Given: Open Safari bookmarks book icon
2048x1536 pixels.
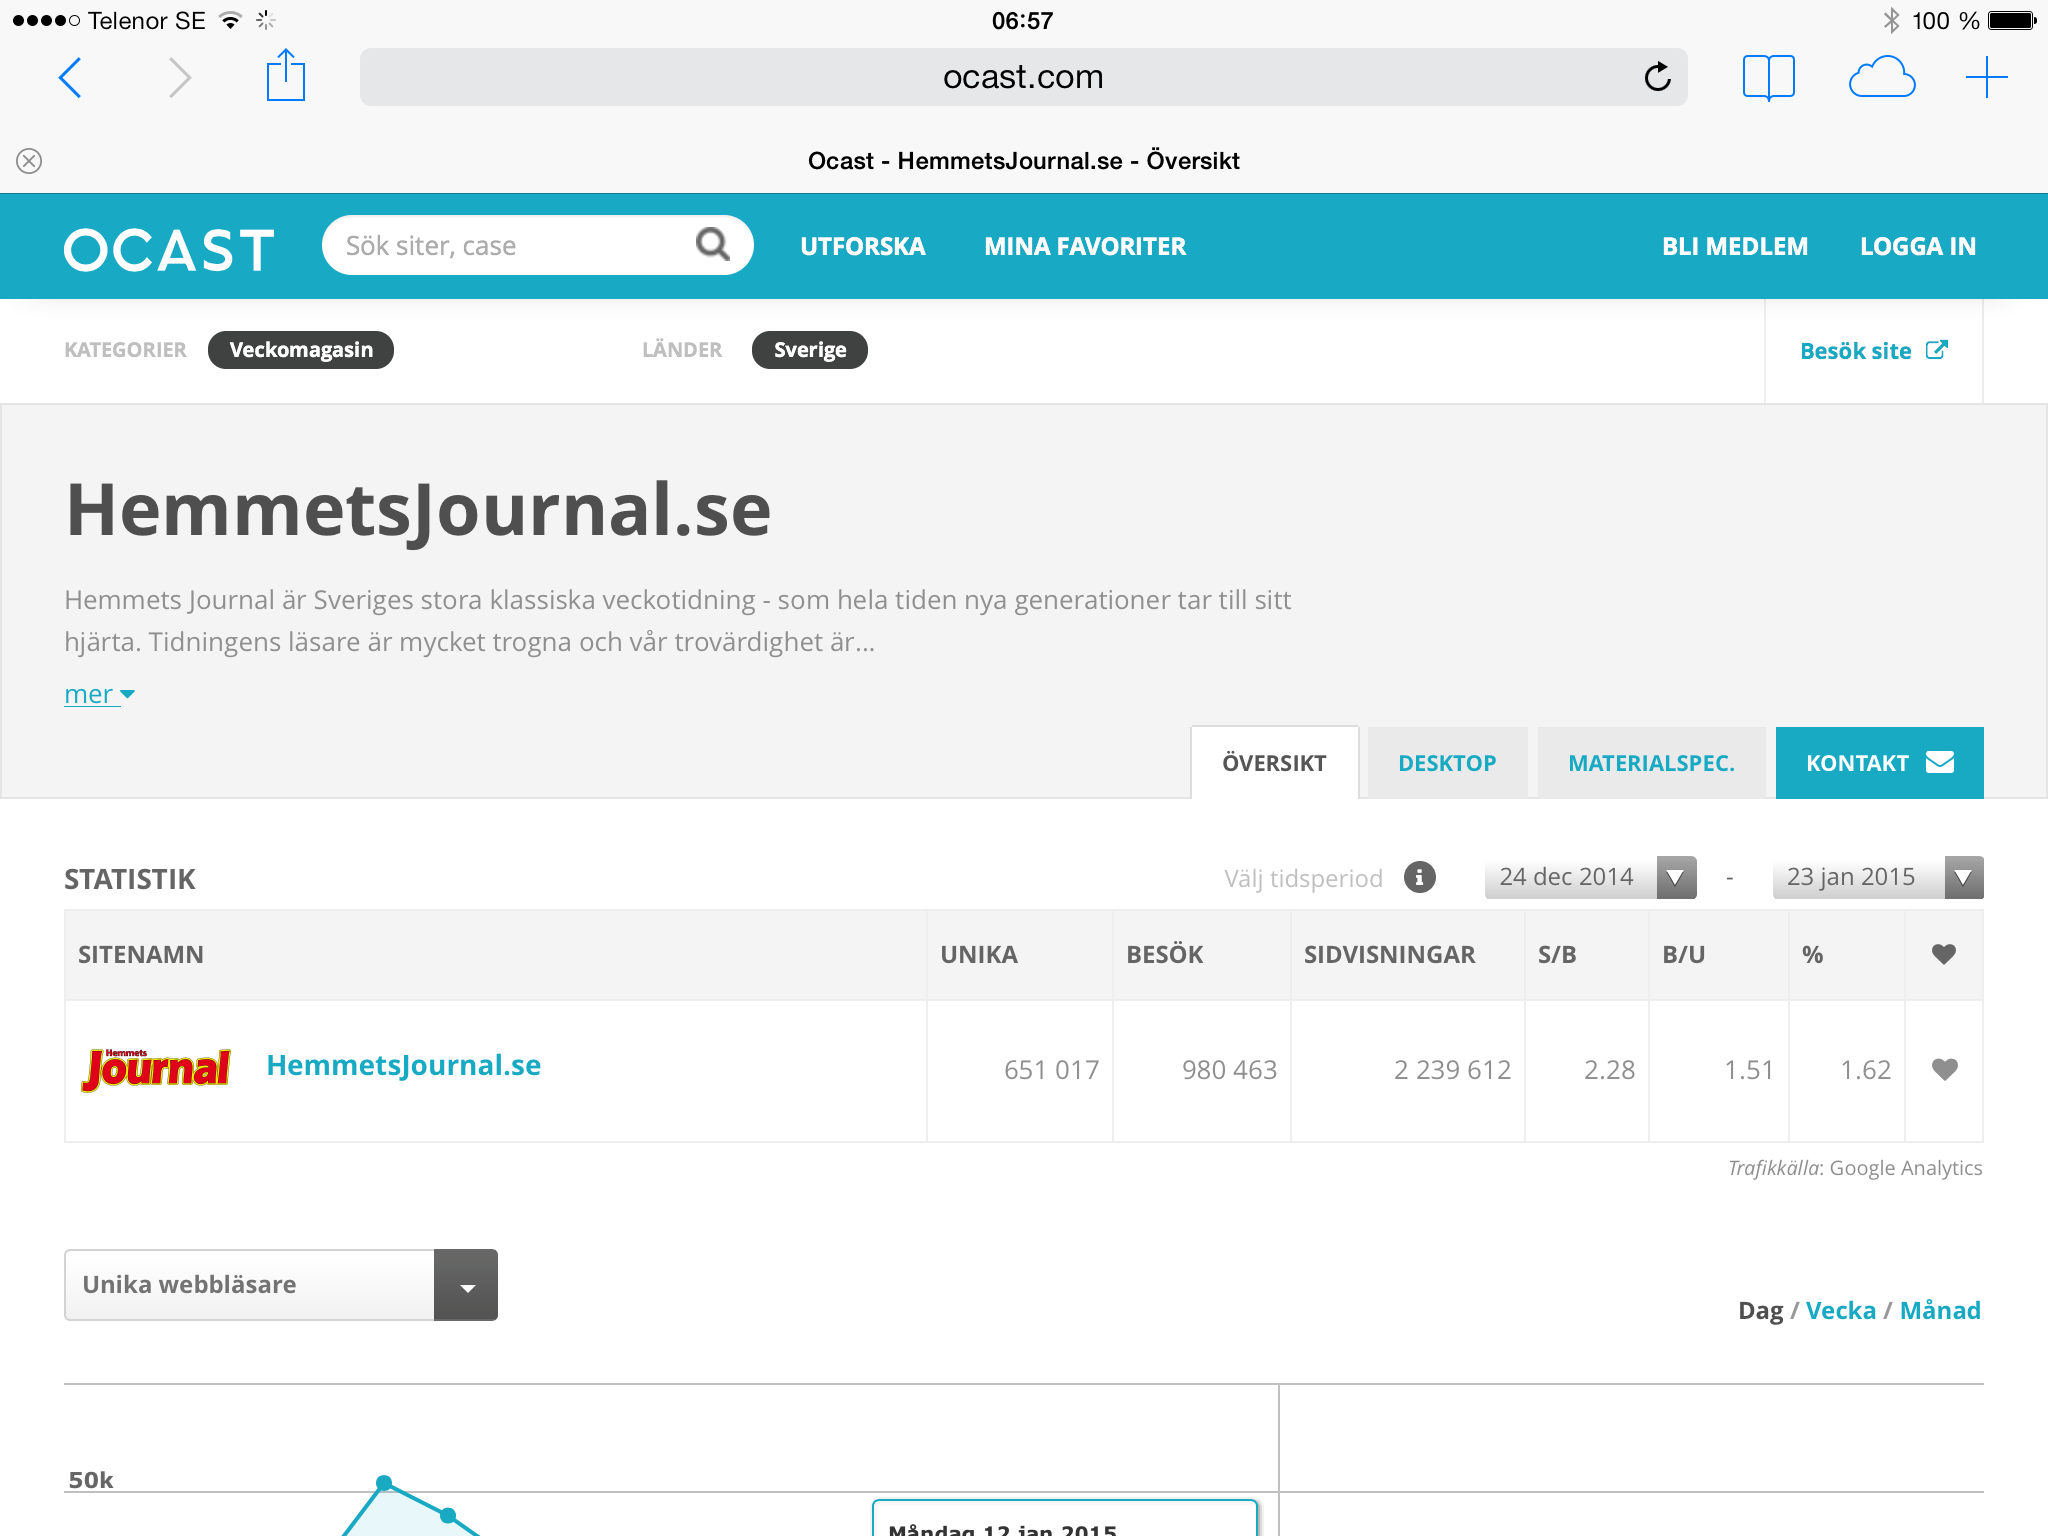Looking at the screenshot, I should pyautogui.click(x=1768, y=77).
